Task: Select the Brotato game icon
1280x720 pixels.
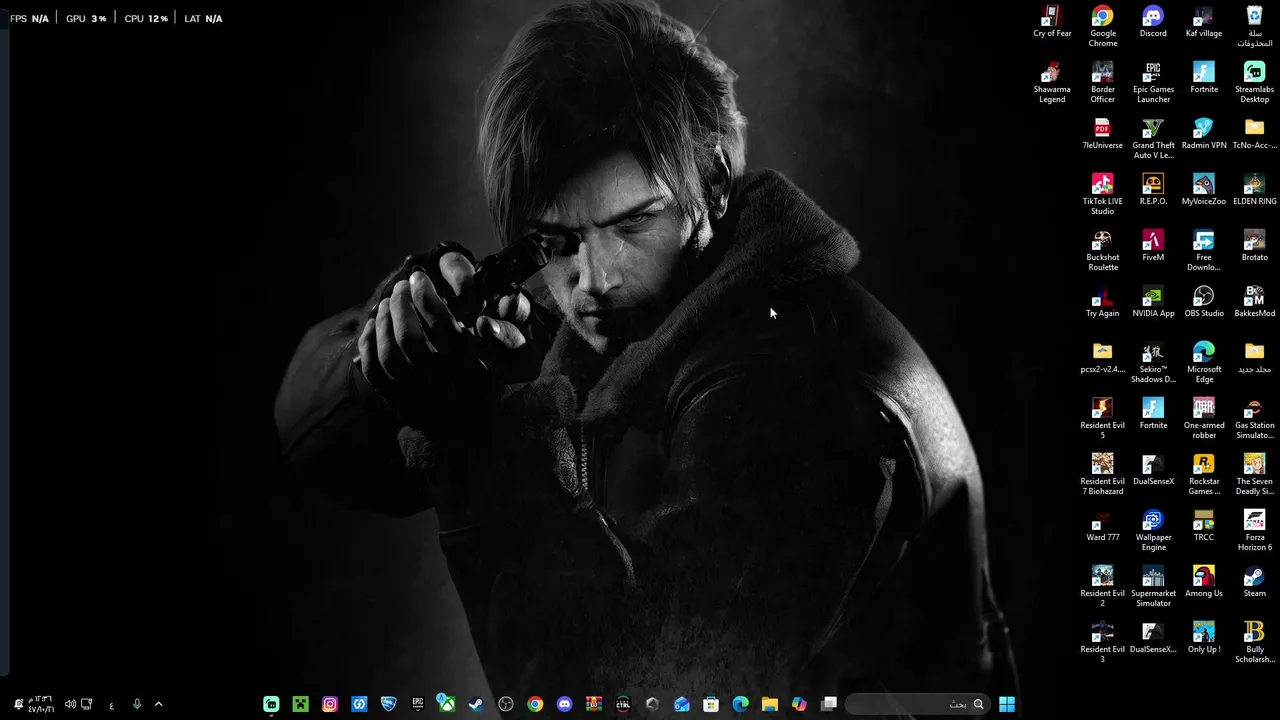Action: click(x=1254, y=246)
